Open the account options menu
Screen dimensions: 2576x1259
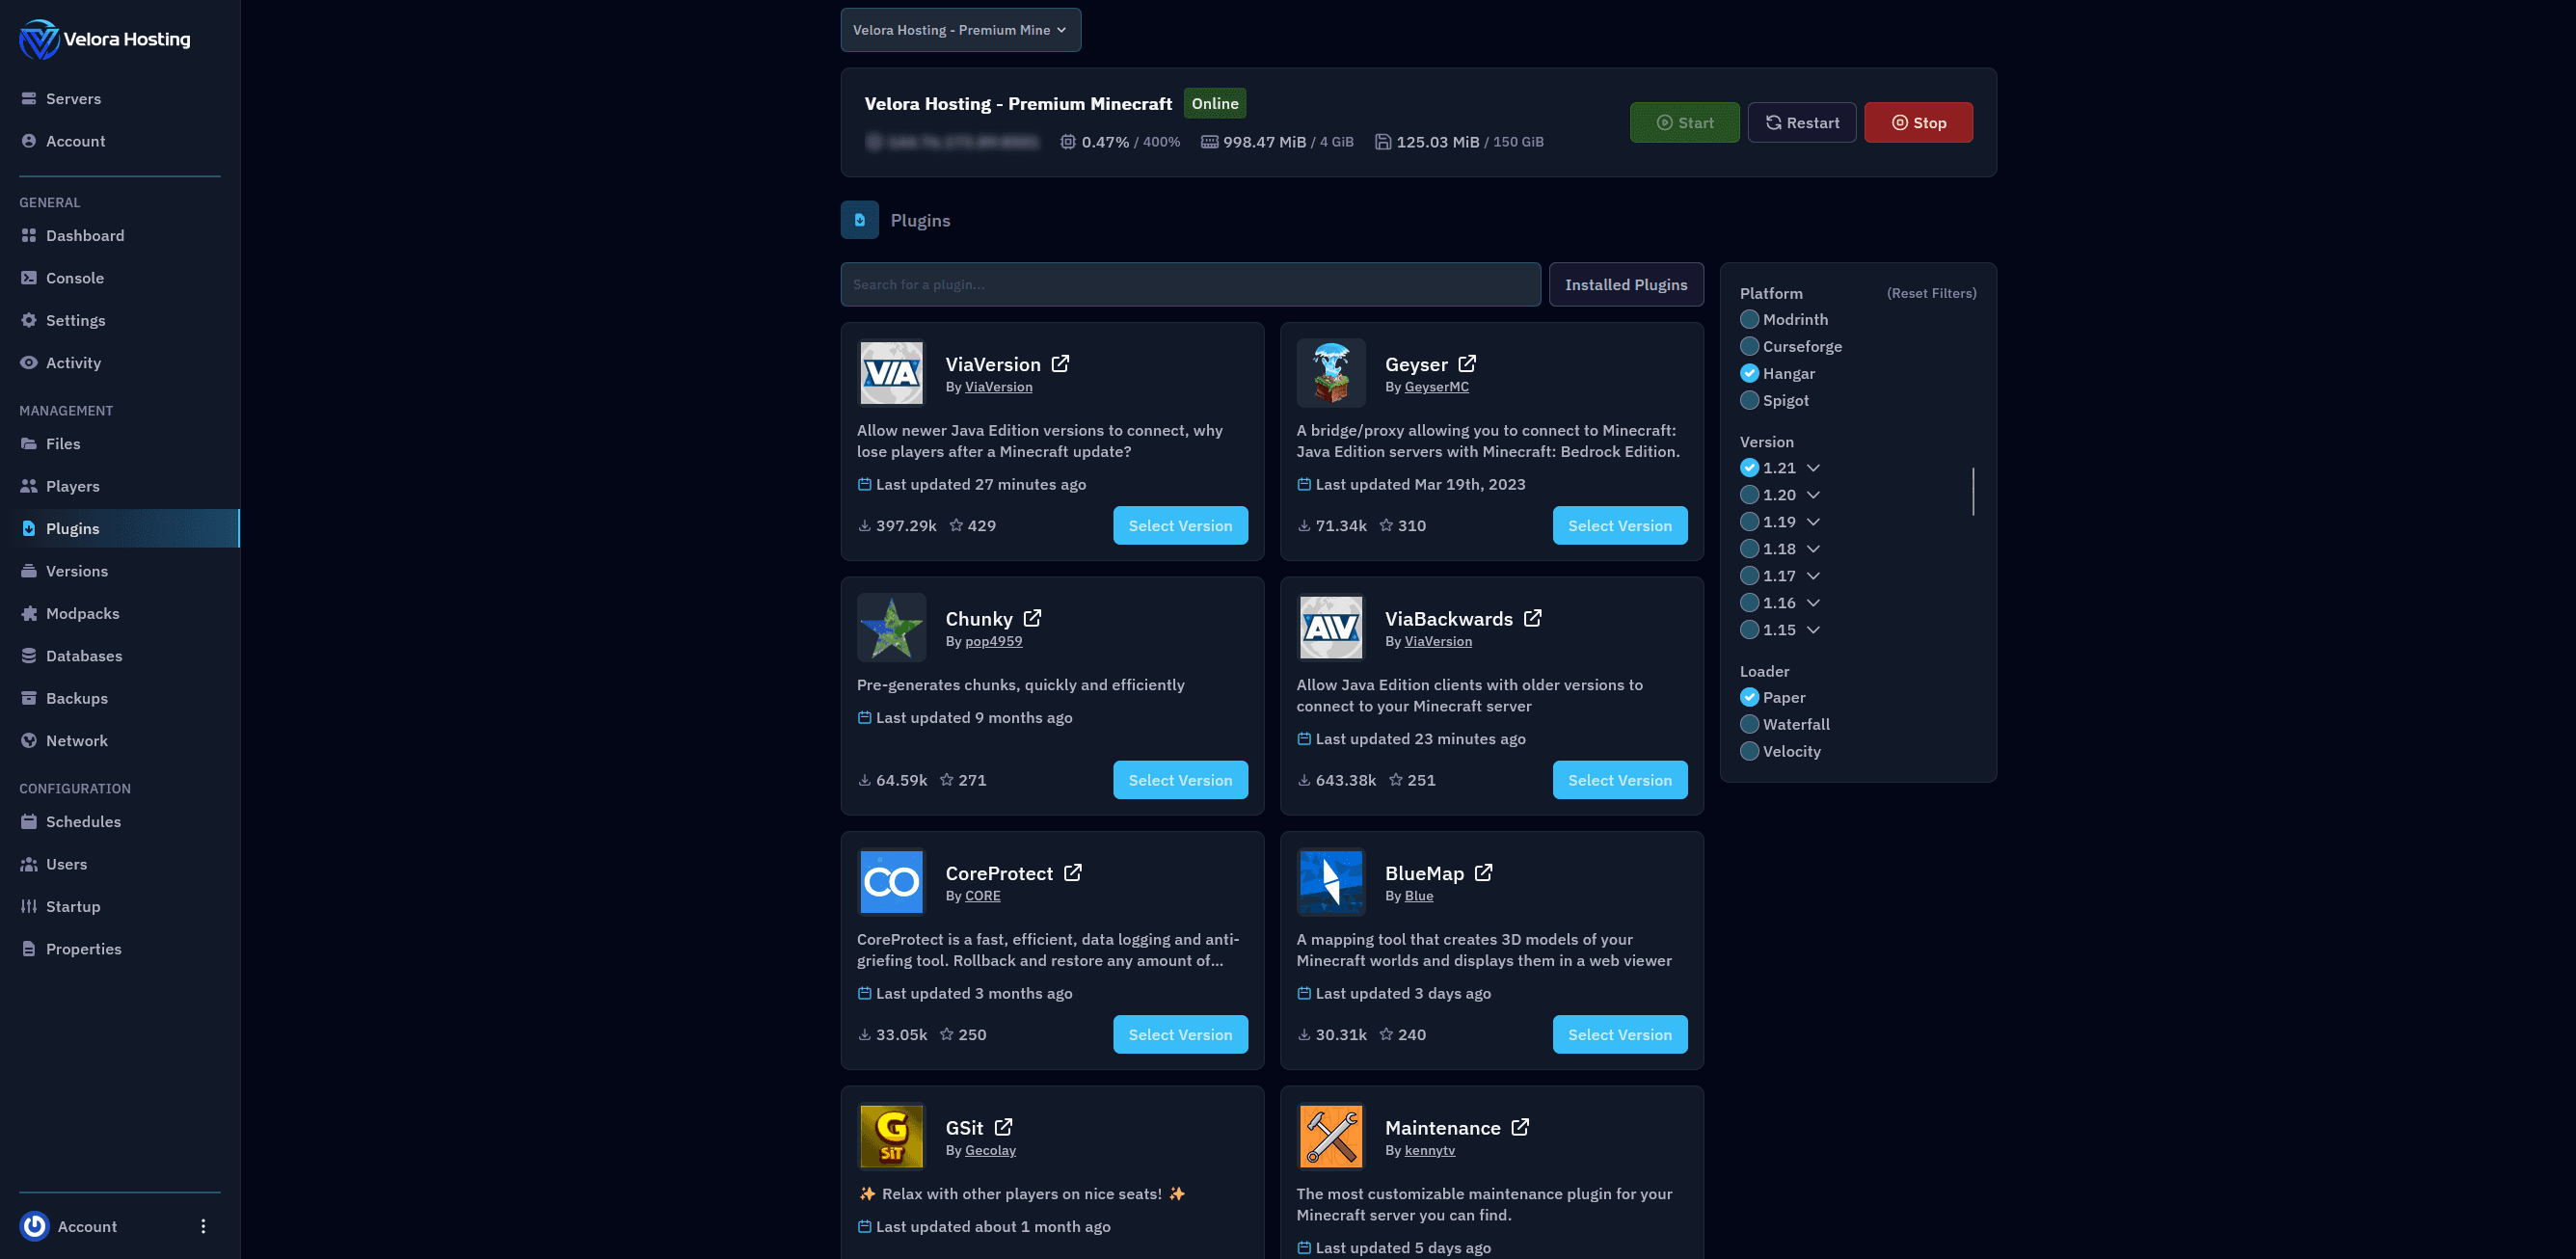click(203, 1225)
